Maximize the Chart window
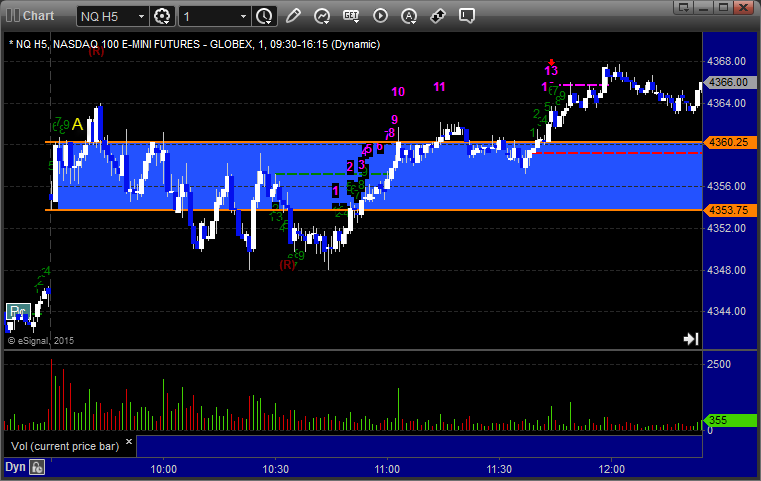Image resolution: width=761 pixels, height=481 pixels. [x=723, y=7]
